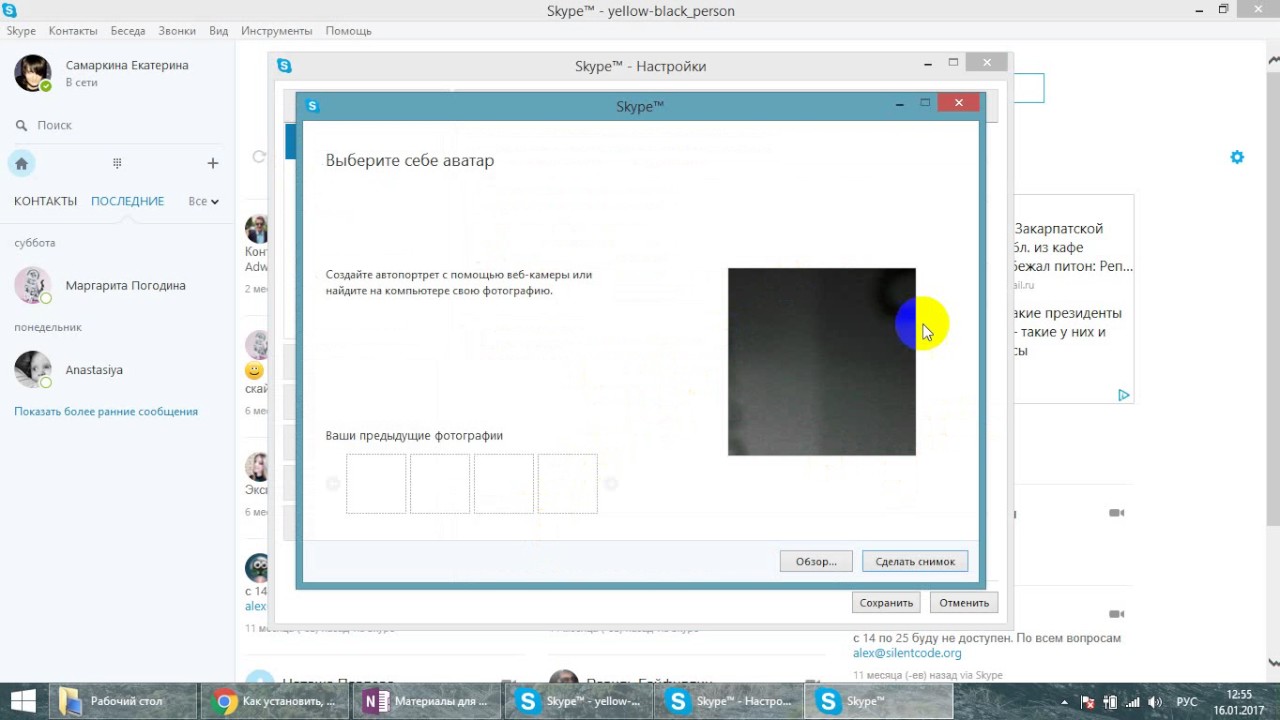The image size is (1280, 720).
Task: Click Отменить in the settings window
Action: 964,603
